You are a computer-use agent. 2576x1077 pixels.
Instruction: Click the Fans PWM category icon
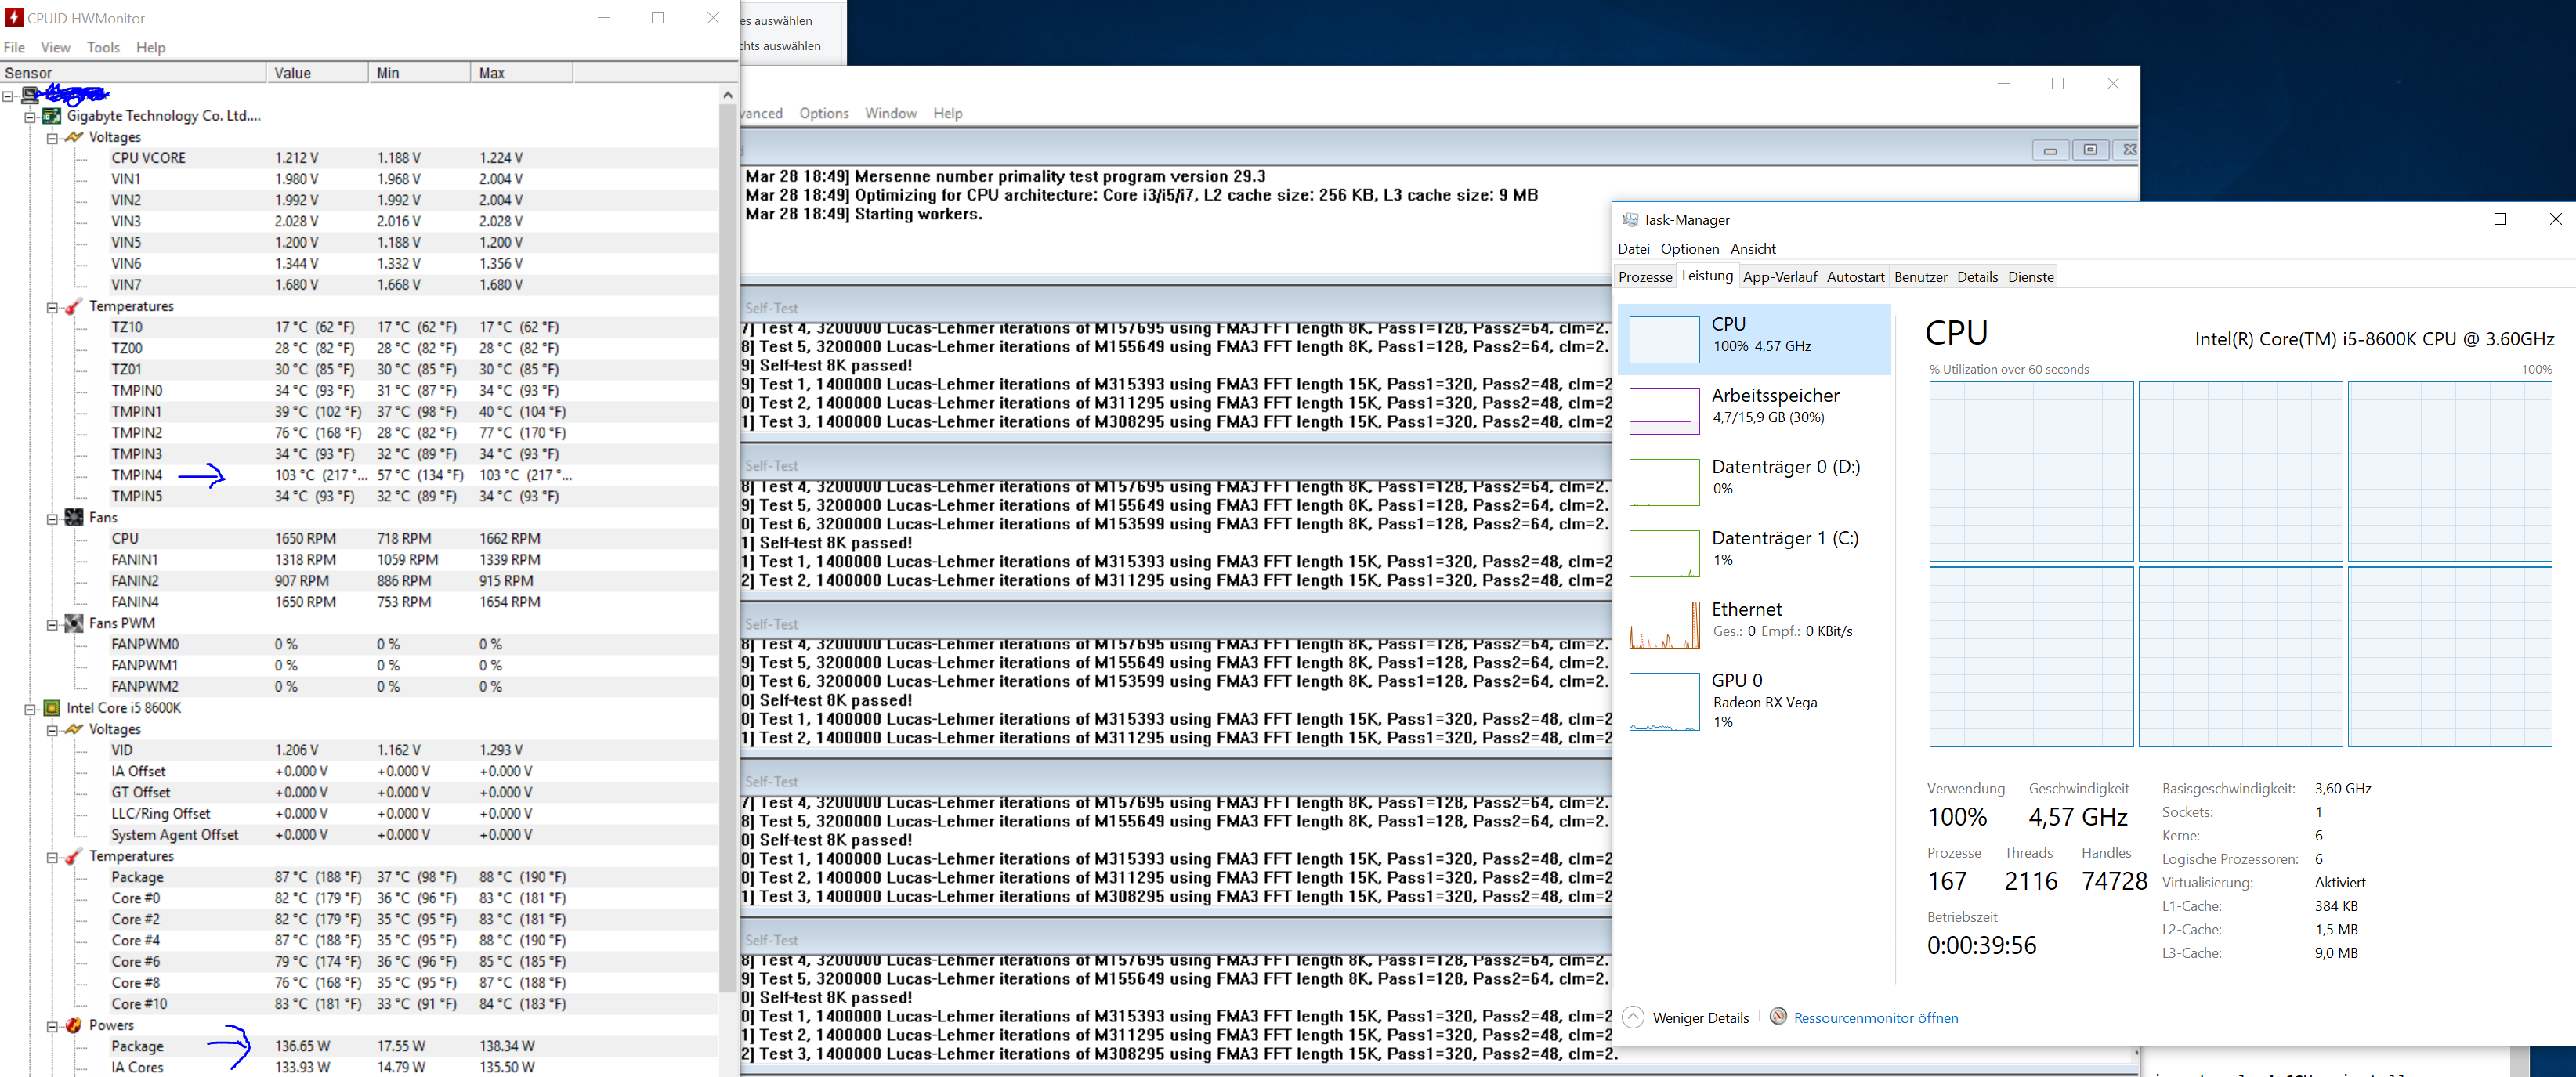74,623
